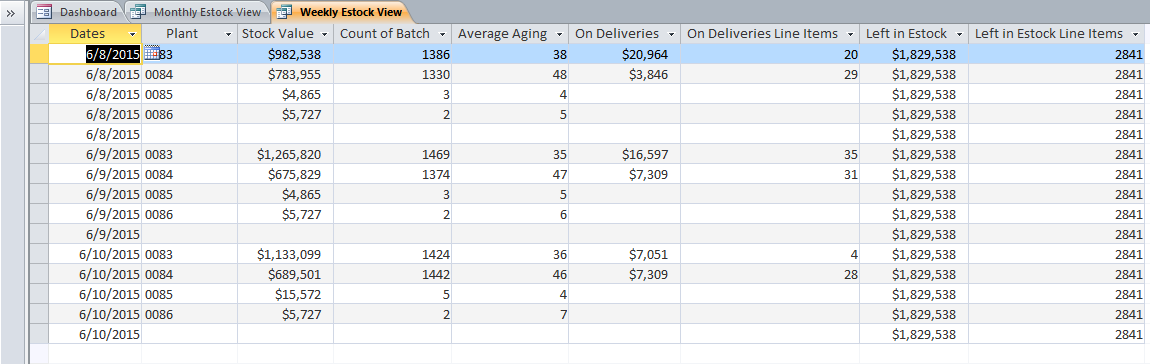This screenshot has height=364, width=1150.
Task: Click the $1,265,820 Stock Value cell
Action: [x=285, y=154]
